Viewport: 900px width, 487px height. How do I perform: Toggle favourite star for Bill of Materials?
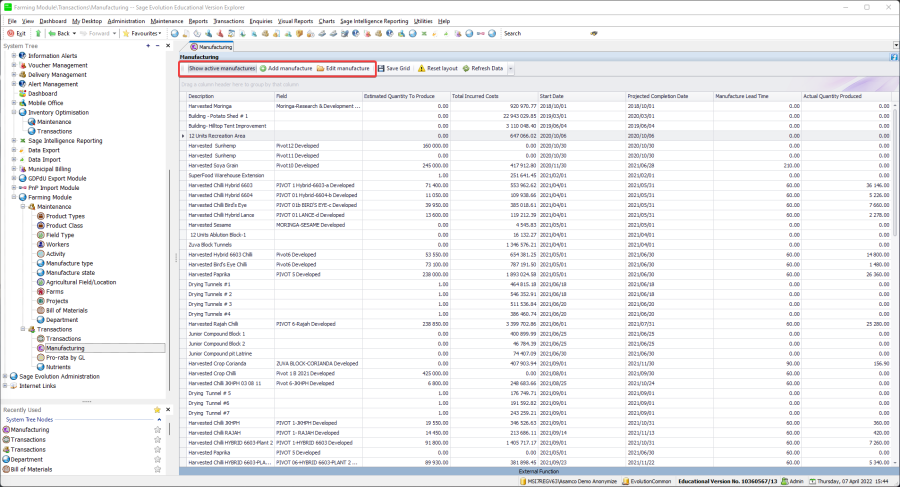click(157, 469)
